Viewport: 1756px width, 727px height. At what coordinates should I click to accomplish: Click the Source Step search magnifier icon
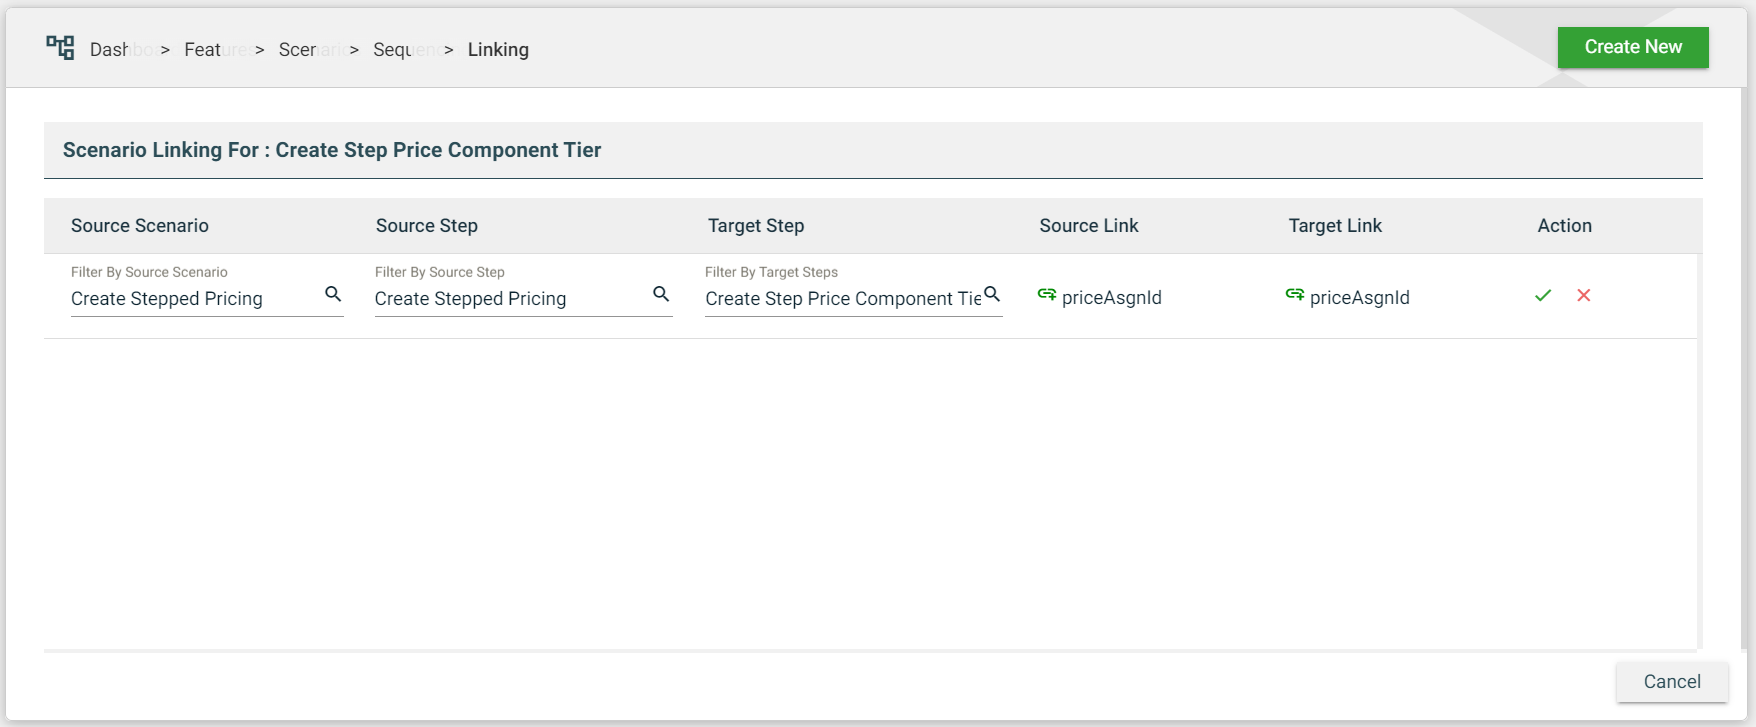point(661,294)
